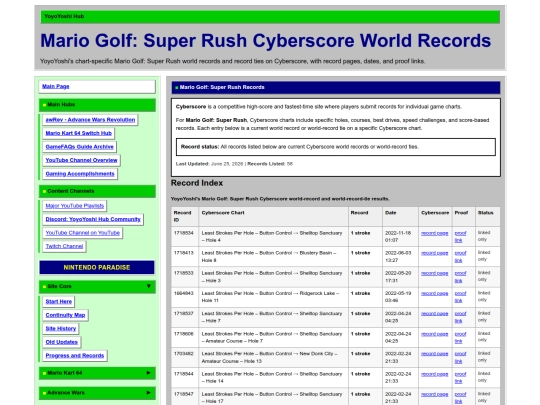Open Progress and Records link
The width and height of the screenshot is (540, 405).
pos(75,355)
